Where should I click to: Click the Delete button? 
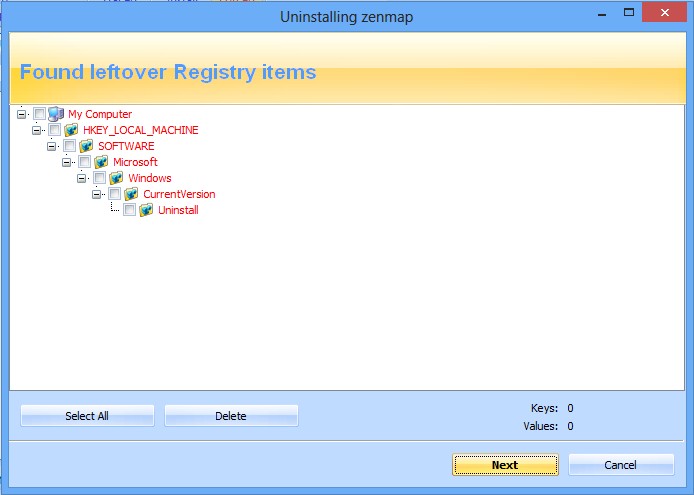(x=231, y=416)
